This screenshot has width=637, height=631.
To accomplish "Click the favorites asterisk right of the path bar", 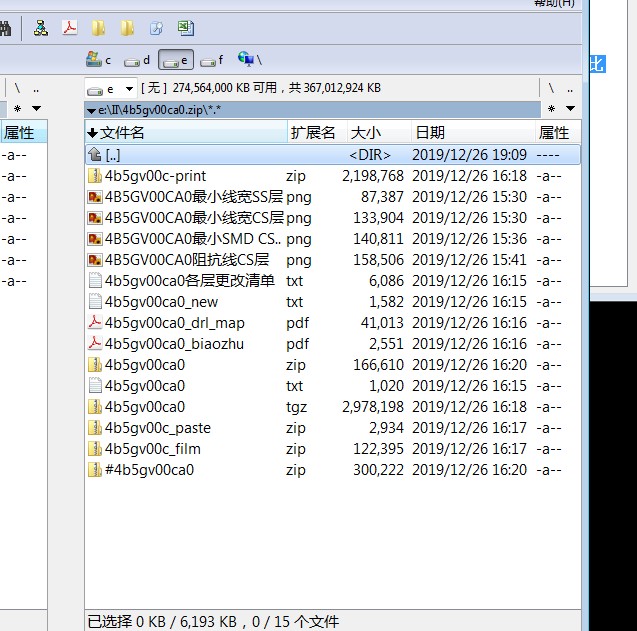I will (551, 108).
